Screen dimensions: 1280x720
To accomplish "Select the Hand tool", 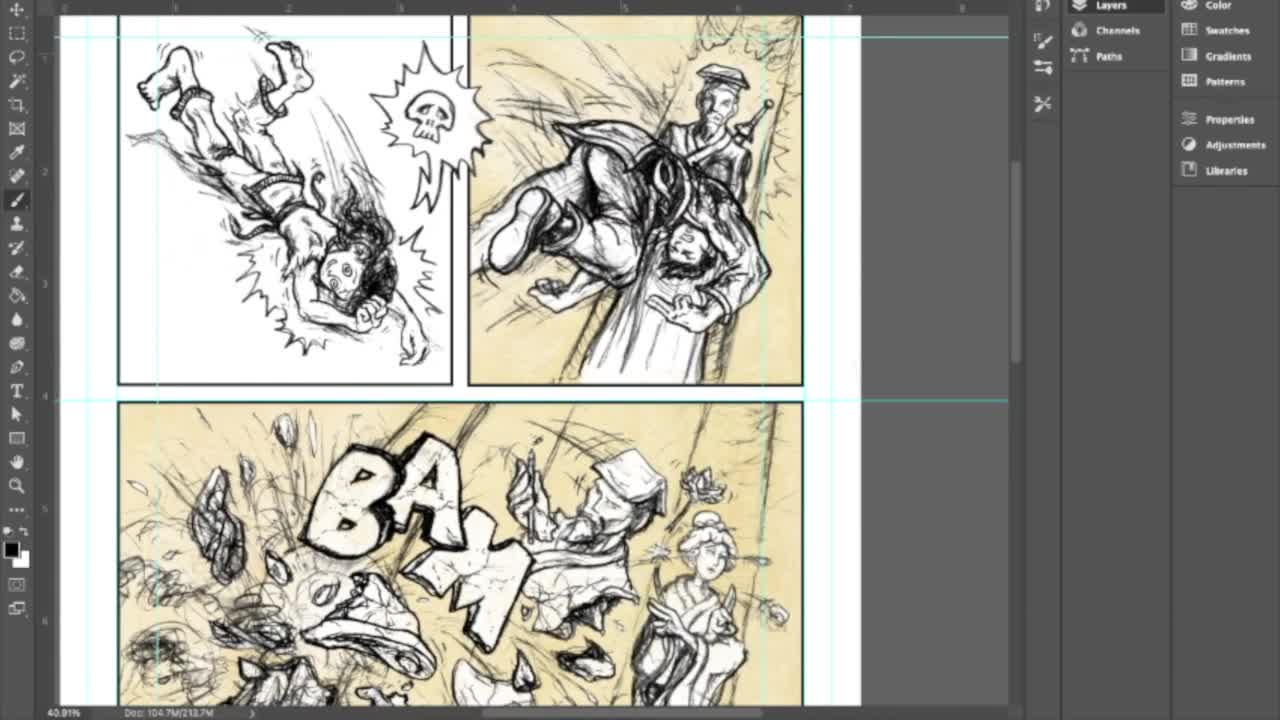I will [17, 463].
